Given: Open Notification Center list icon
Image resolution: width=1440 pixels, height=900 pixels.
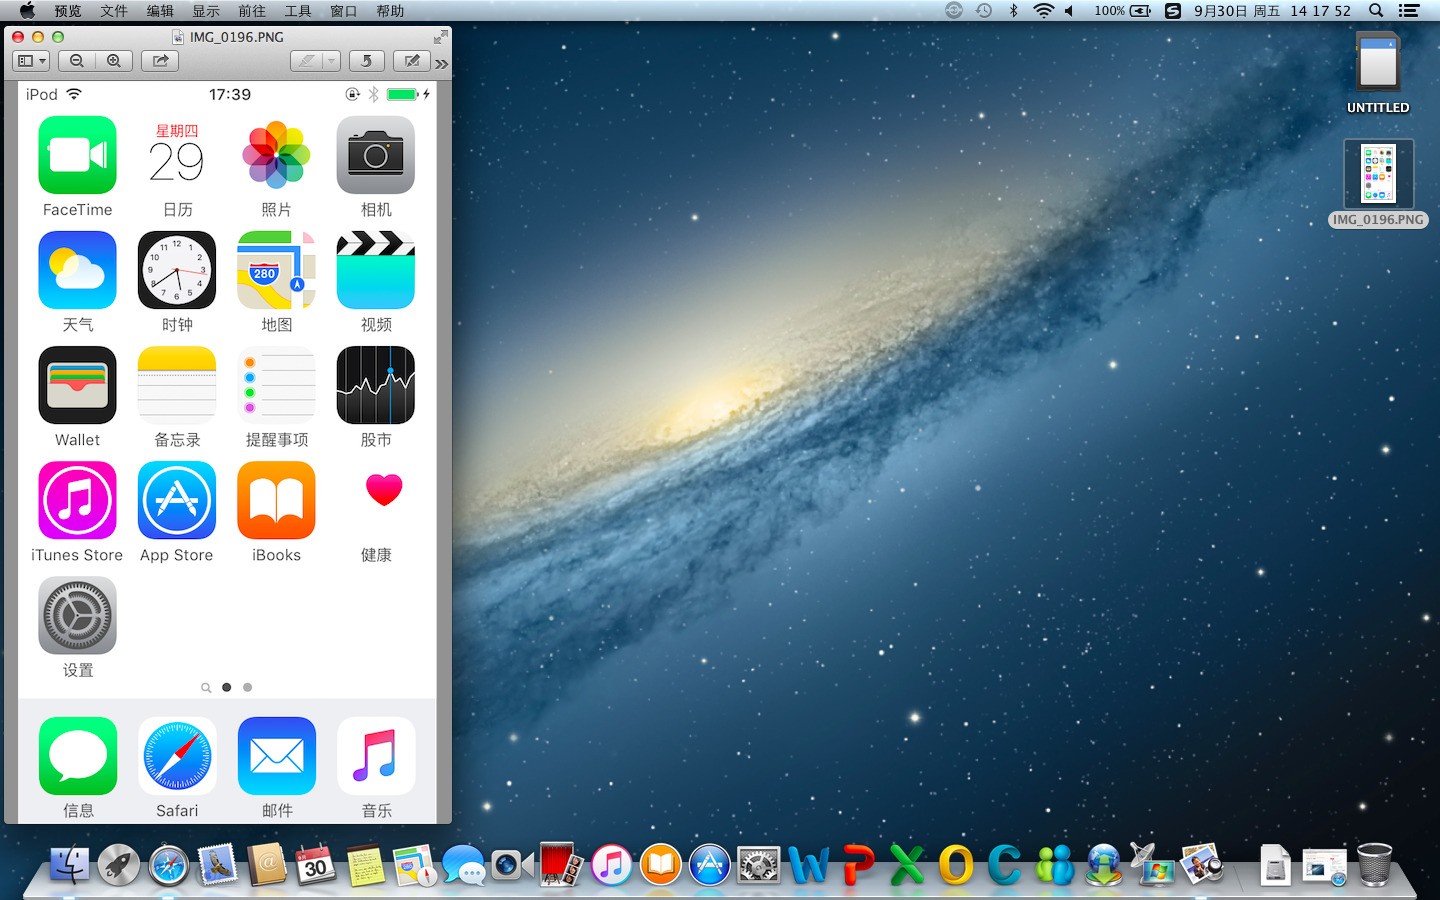Looking at the screenshot, I should (x=1409, y=11).
